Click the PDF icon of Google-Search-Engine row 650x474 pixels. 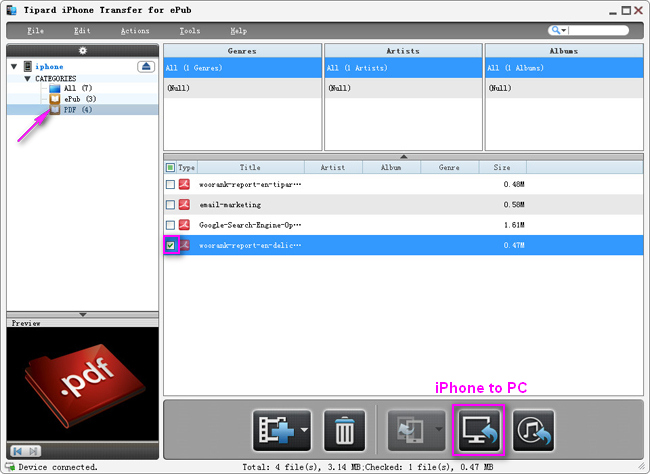point(184,225)
